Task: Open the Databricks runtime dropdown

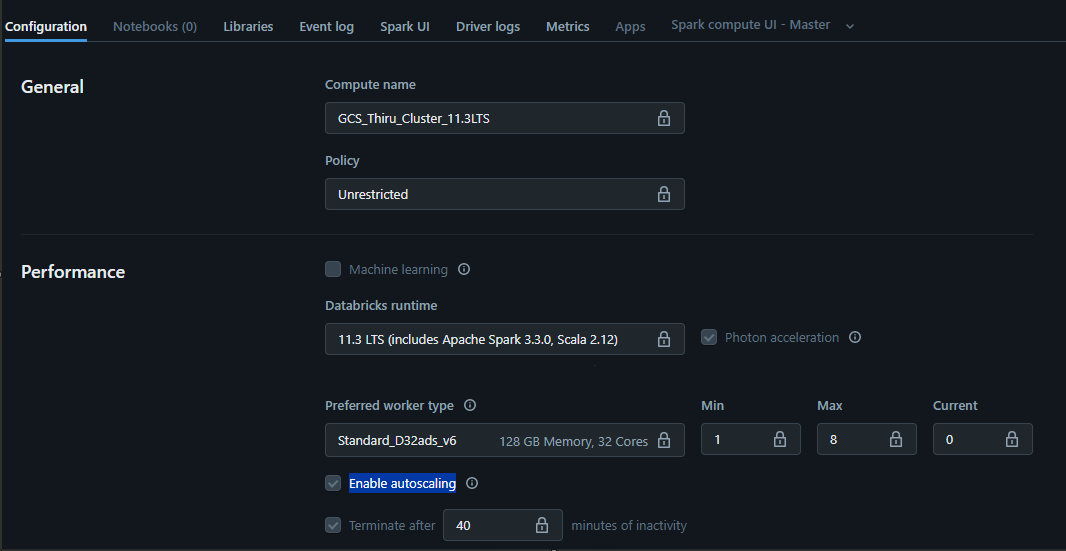Action: [x=504, y=339]
